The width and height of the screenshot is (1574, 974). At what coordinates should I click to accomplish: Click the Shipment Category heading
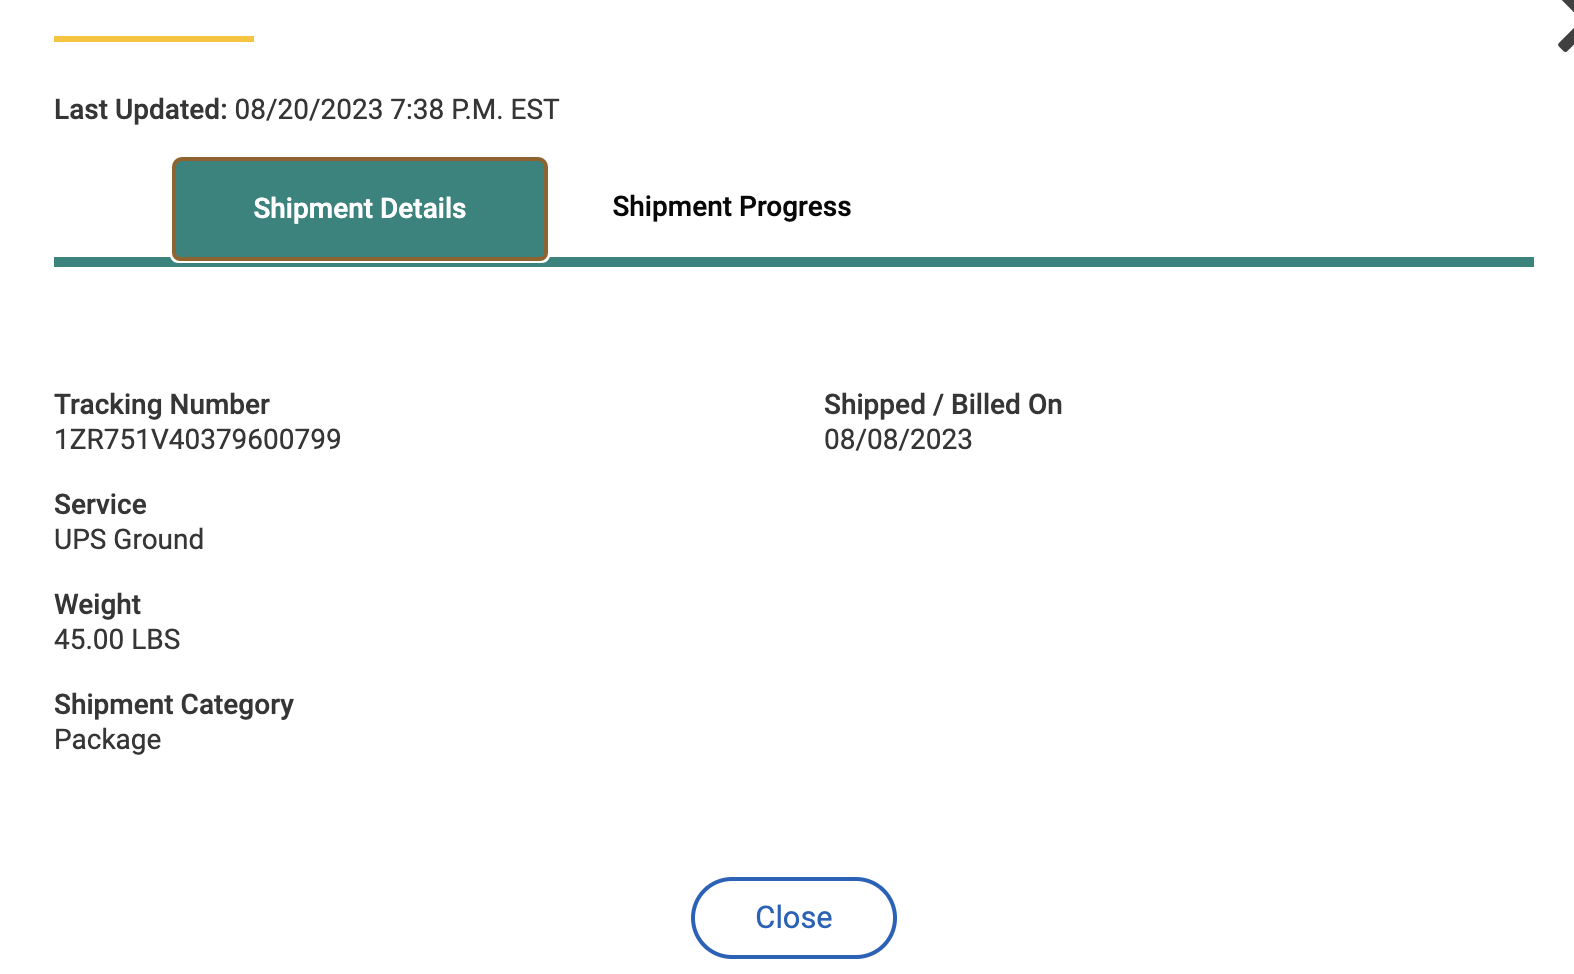click(174, 705)
